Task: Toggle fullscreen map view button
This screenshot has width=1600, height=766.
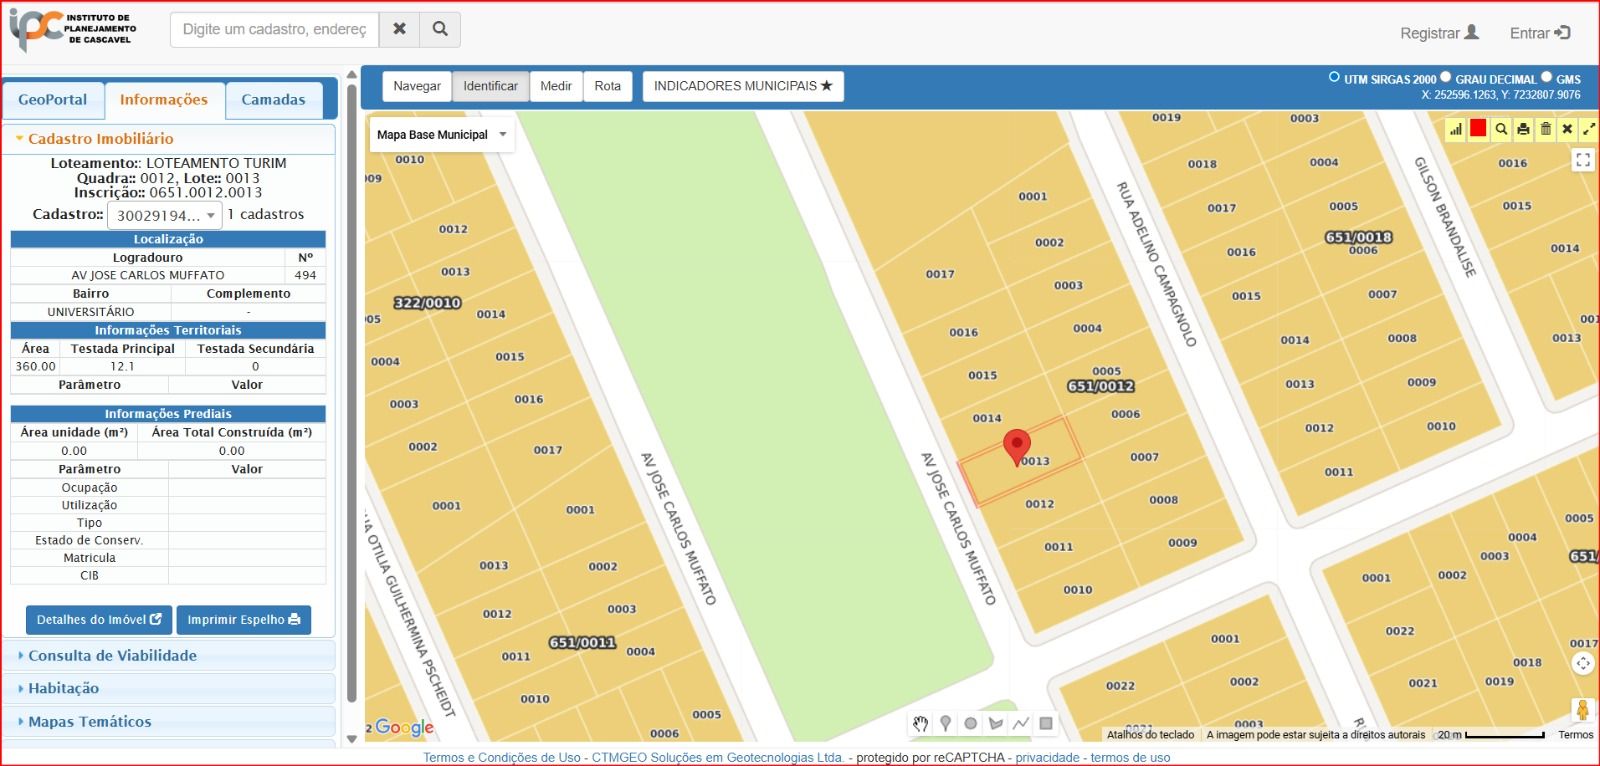Action: point(1583,160)
